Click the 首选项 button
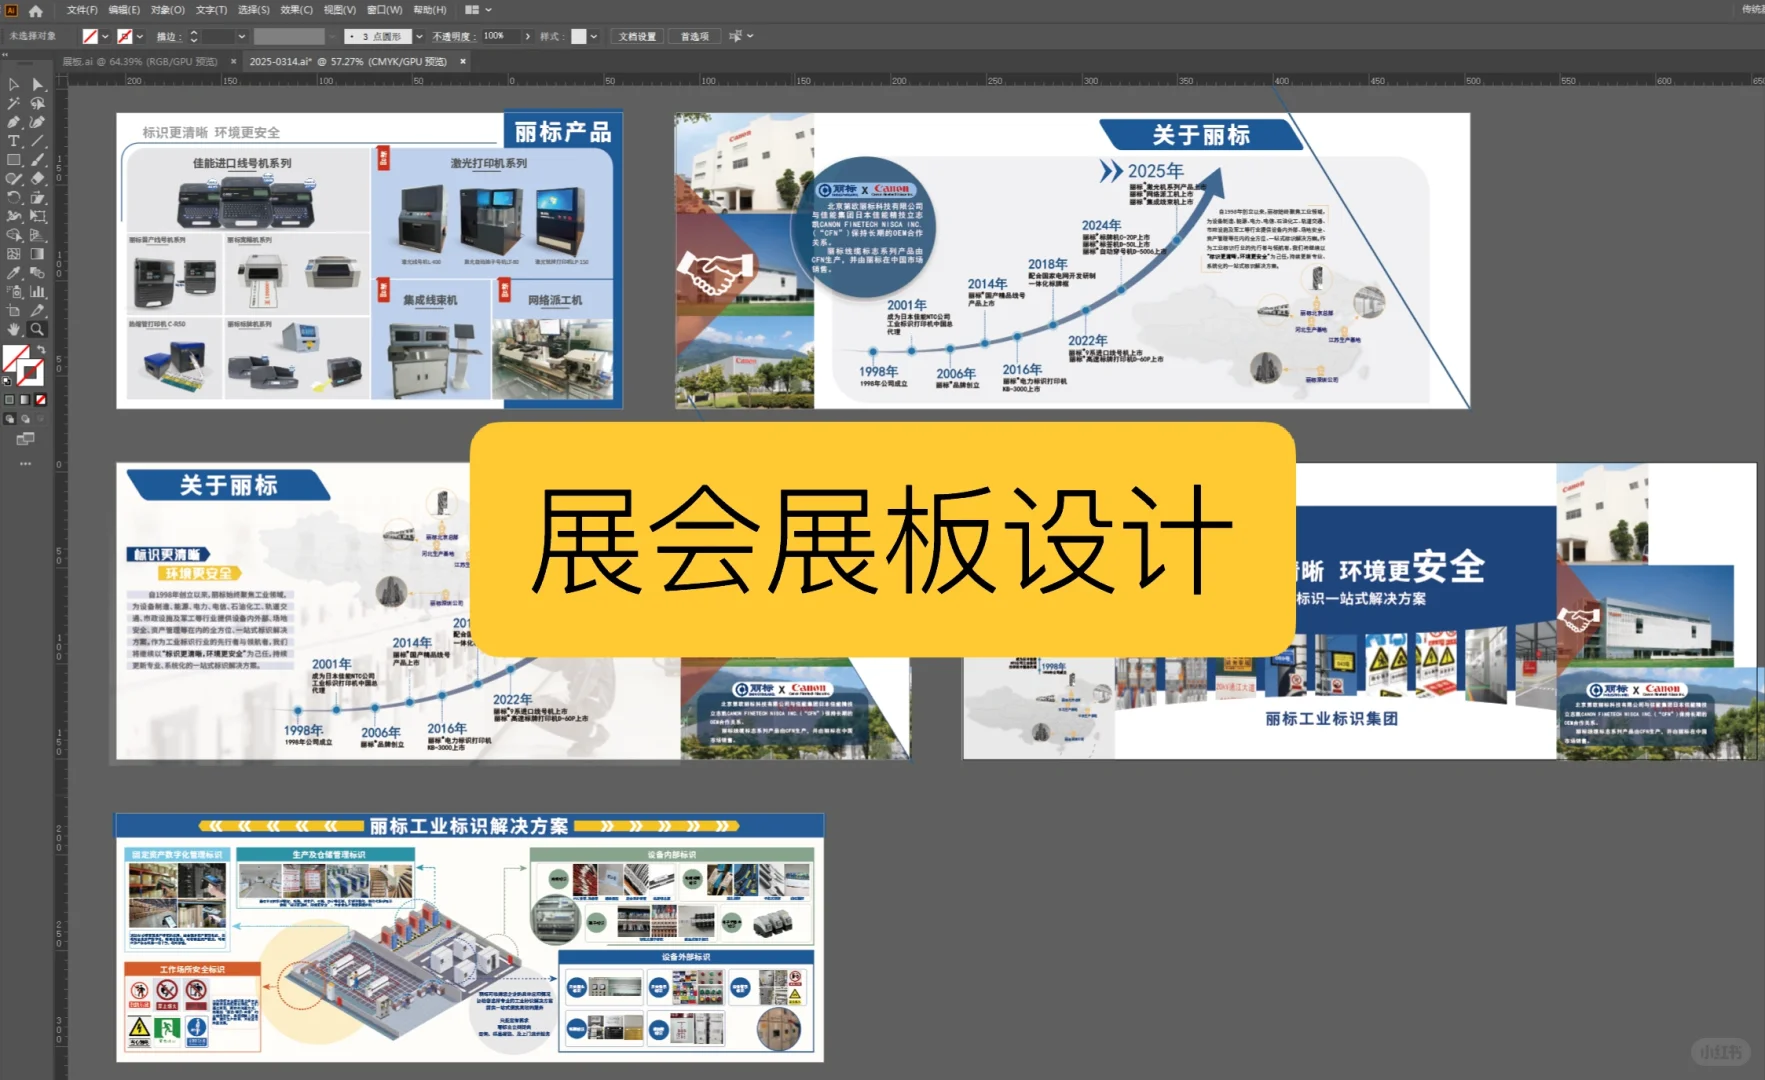Viewport: 1765px width, 1080px height. (695, 36)
